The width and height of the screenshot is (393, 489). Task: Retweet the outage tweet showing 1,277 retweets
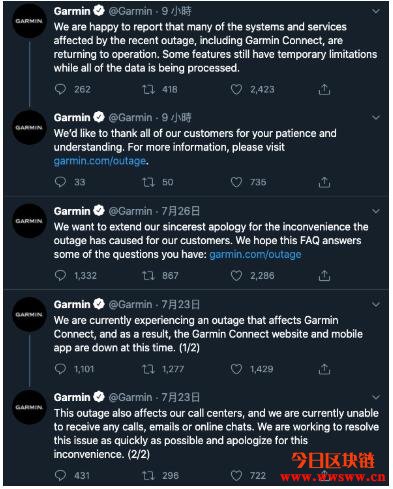click(x=148, y=369)
